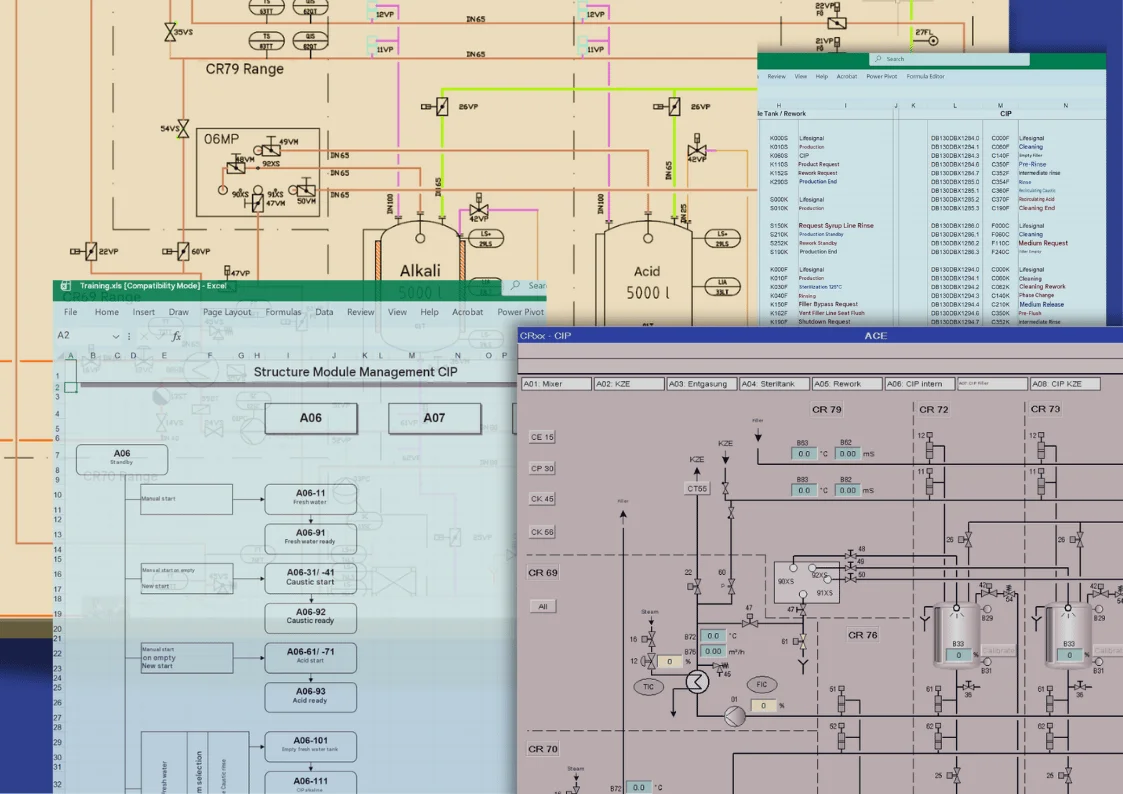
Task: Click the TIC controller bubble
Action: coord(648,687)
